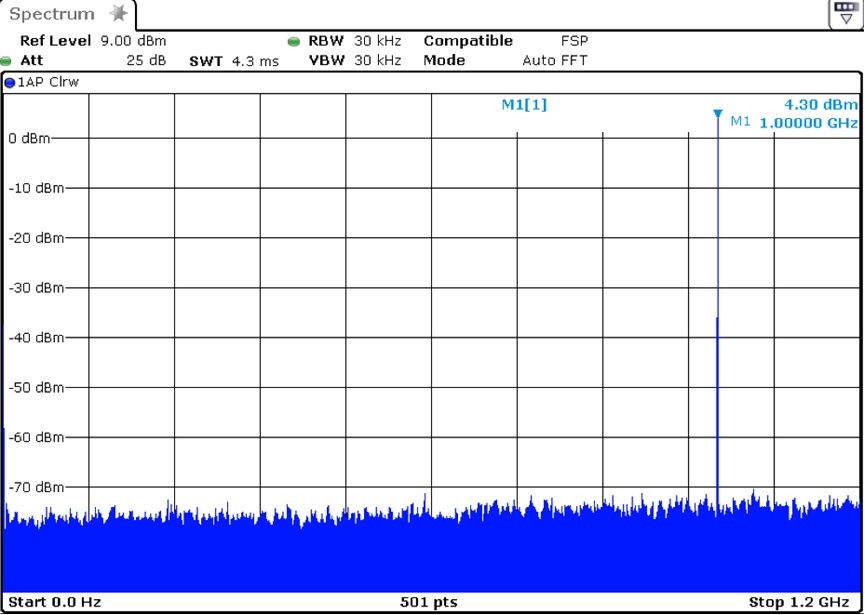Click the Start 0.0 Hz frequency field
865x615 pixels.
54,602
